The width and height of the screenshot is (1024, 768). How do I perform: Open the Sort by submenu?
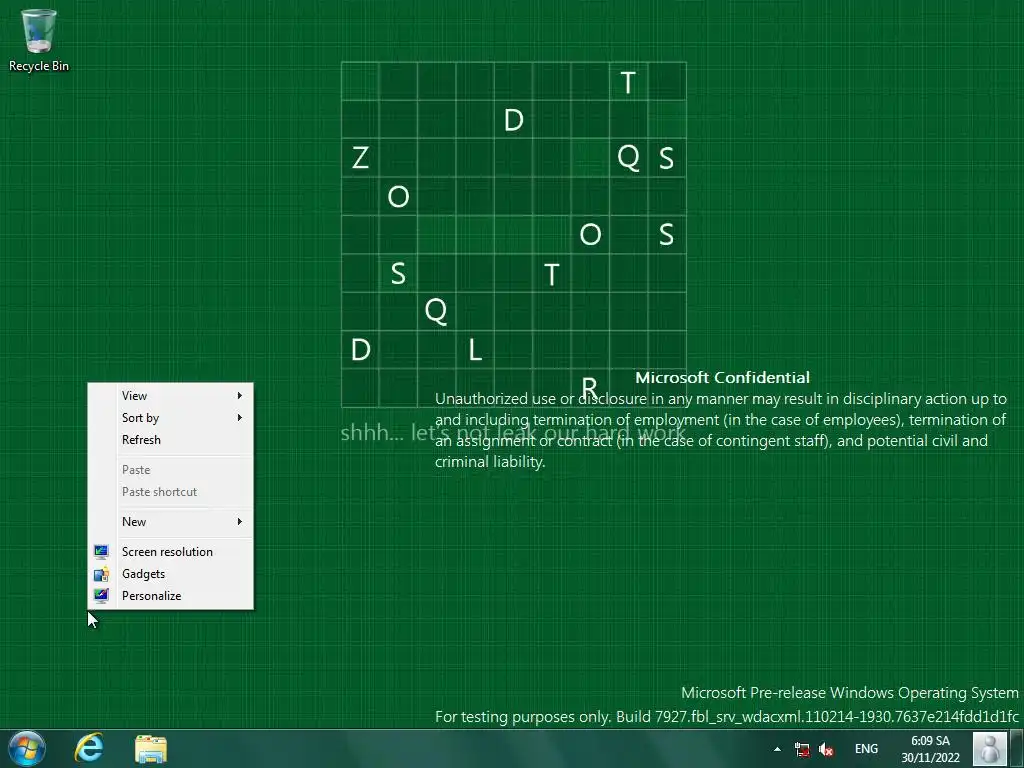(170, 418)
